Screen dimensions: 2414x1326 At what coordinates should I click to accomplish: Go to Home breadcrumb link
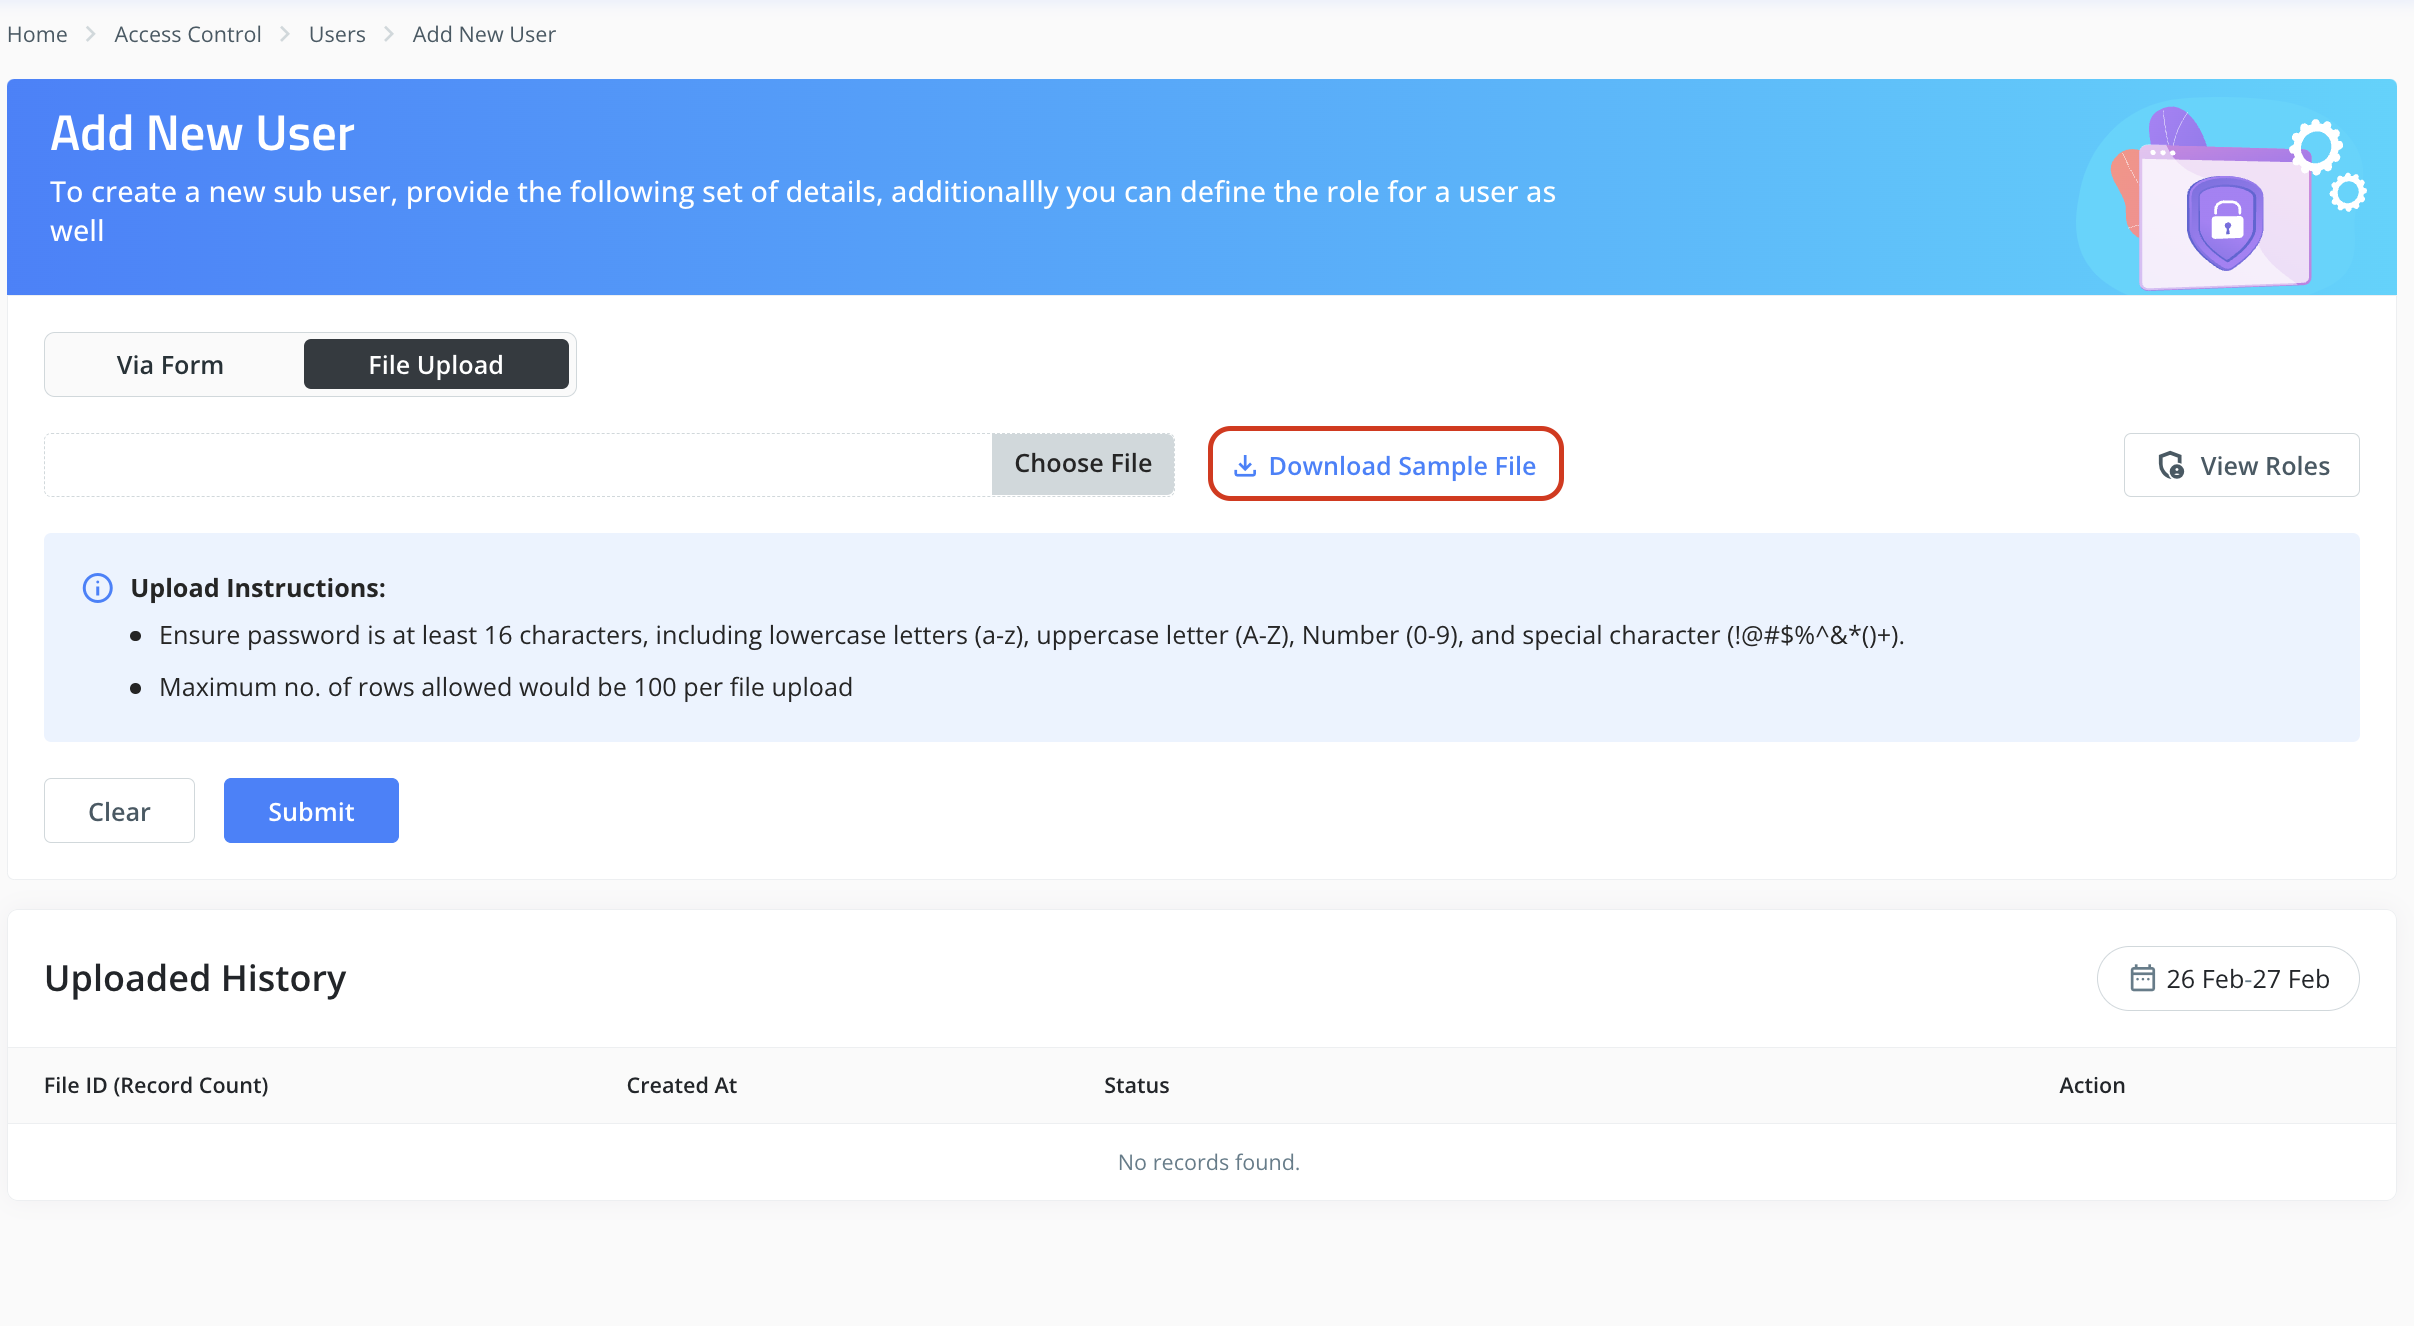click(37, 34)
